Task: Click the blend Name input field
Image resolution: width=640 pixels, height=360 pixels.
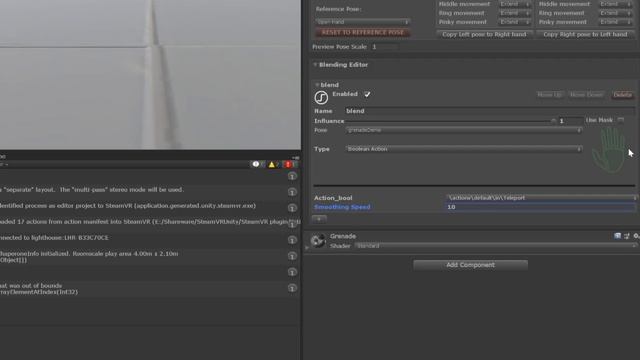Action: pos(489,111)
